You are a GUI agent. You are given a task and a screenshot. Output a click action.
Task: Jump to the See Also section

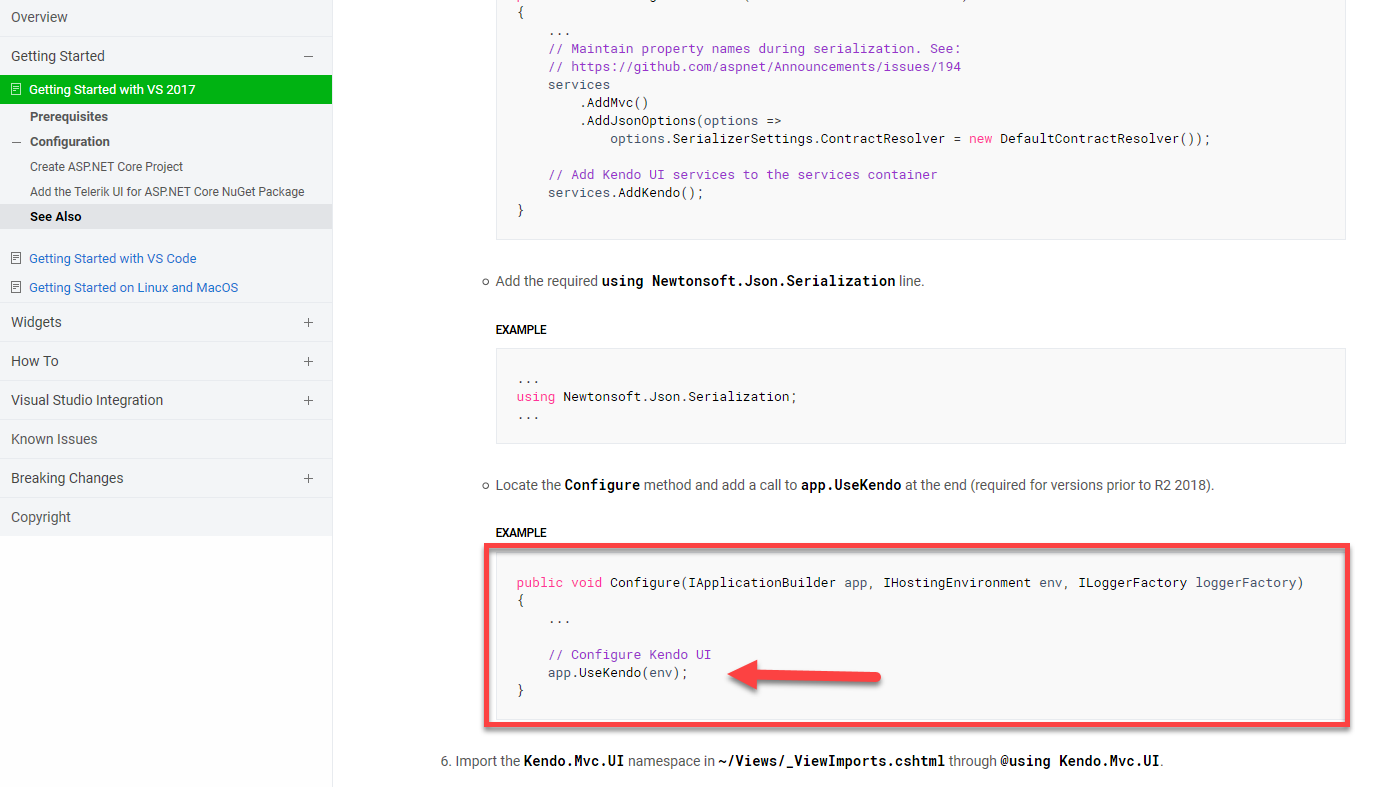(56, 217)
